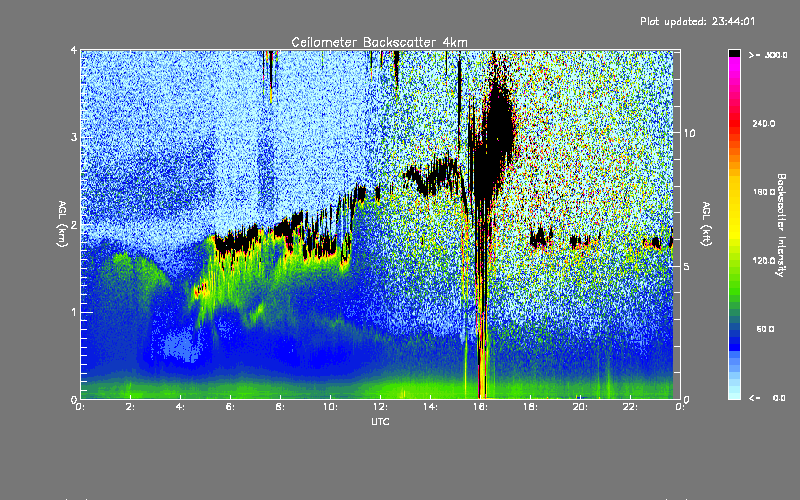
Task: Click the "1" tick on the km axis
Action: 74,312
